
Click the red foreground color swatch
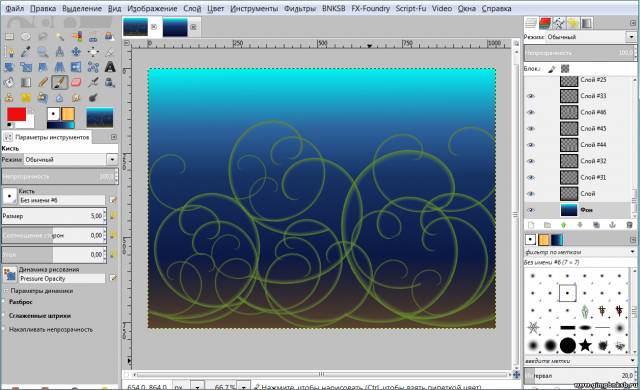[16, 114]
